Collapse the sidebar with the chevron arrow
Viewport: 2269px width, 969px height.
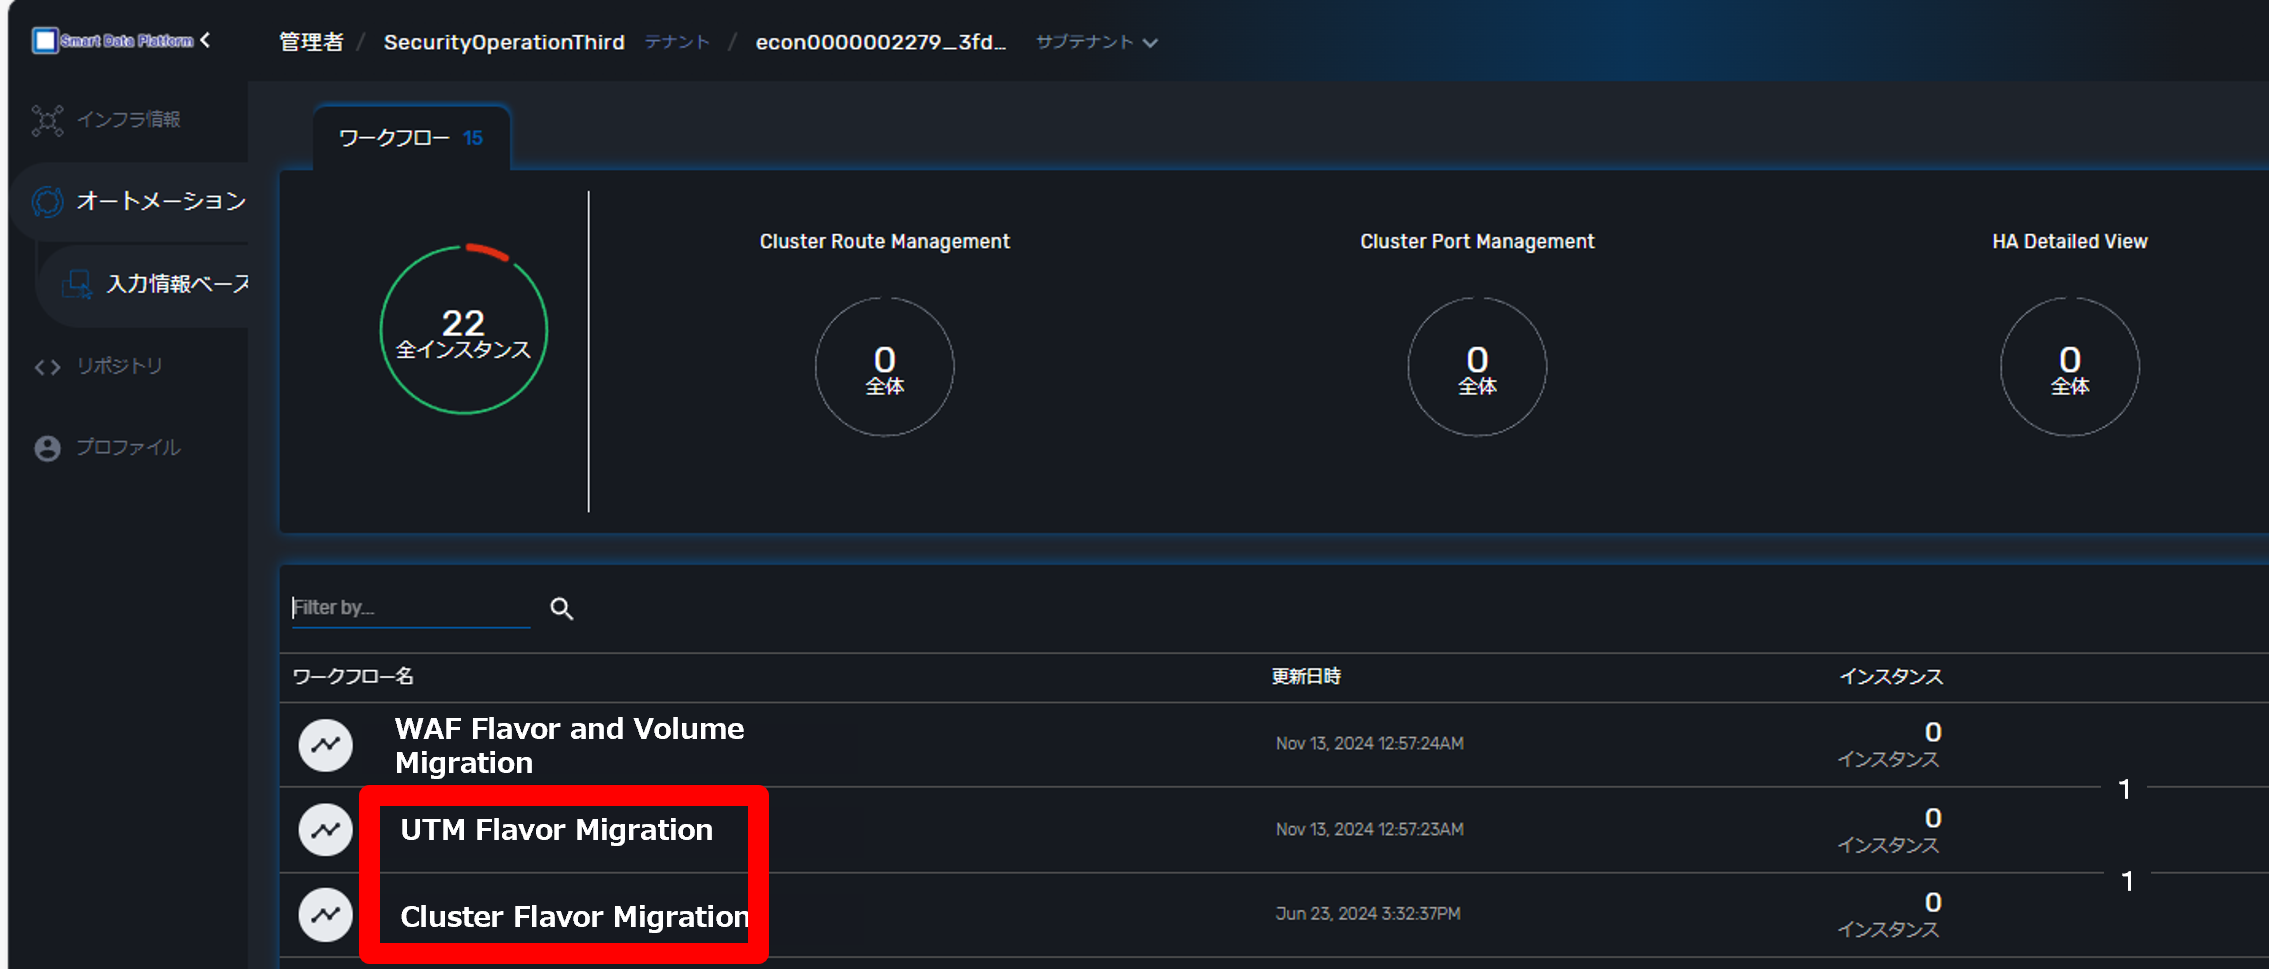[206, 40]
